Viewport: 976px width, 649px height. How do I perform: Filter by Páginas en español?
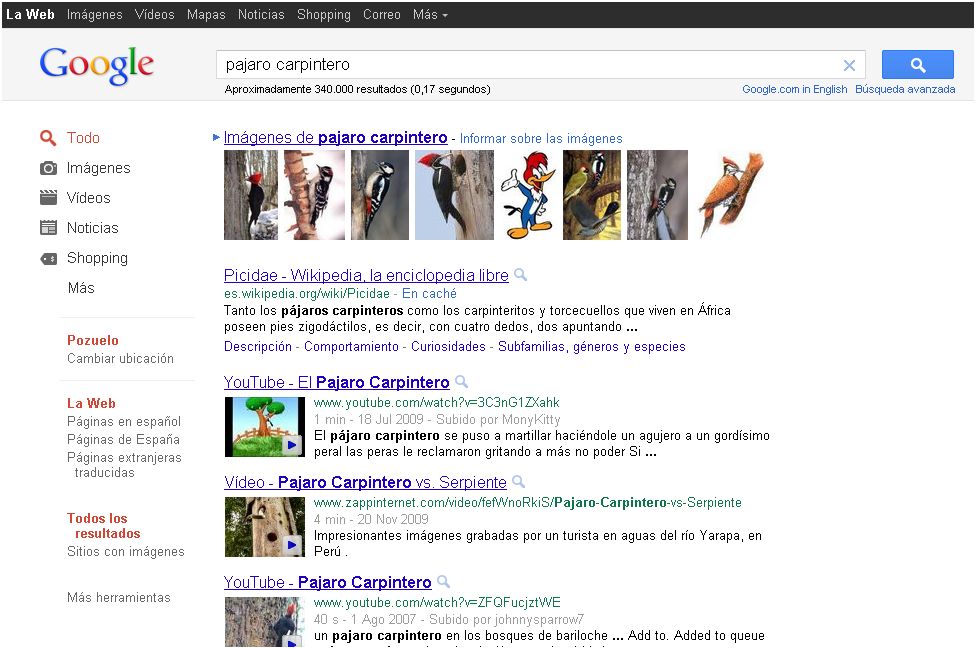(124, 421)
